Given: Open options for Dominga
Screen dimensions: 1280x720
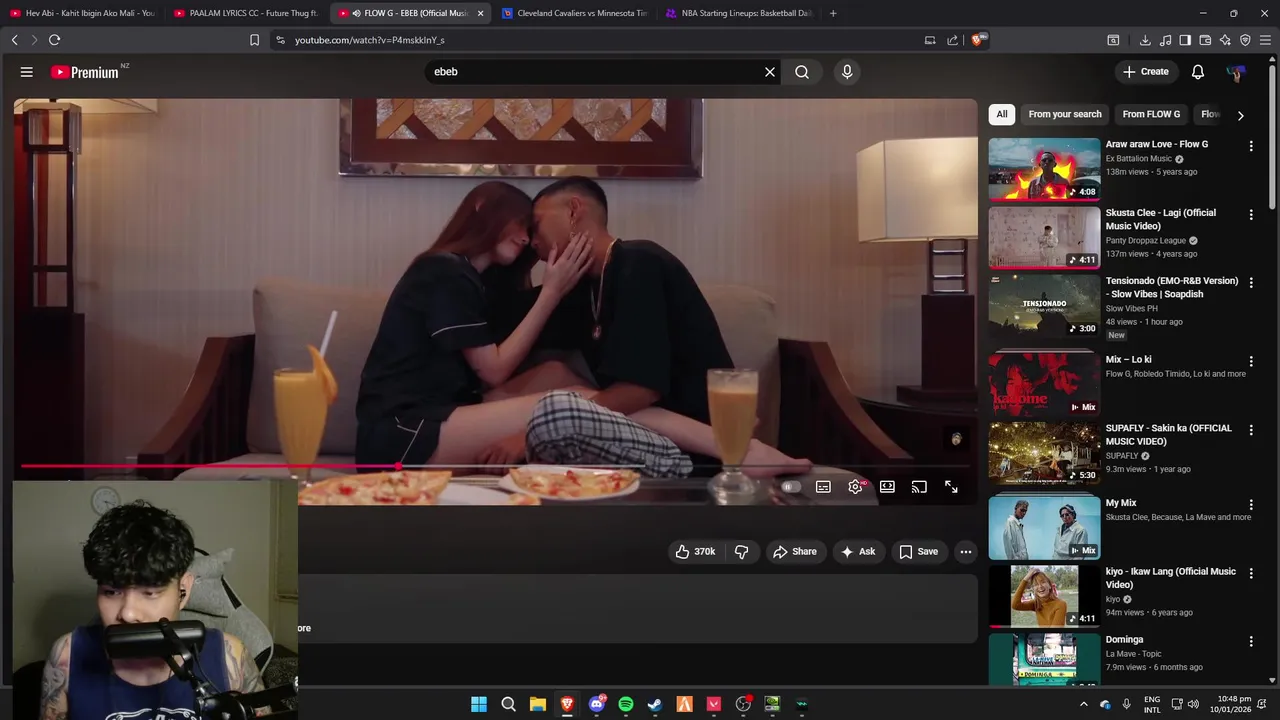Looking at the screenshot, I should [1251, 641].
